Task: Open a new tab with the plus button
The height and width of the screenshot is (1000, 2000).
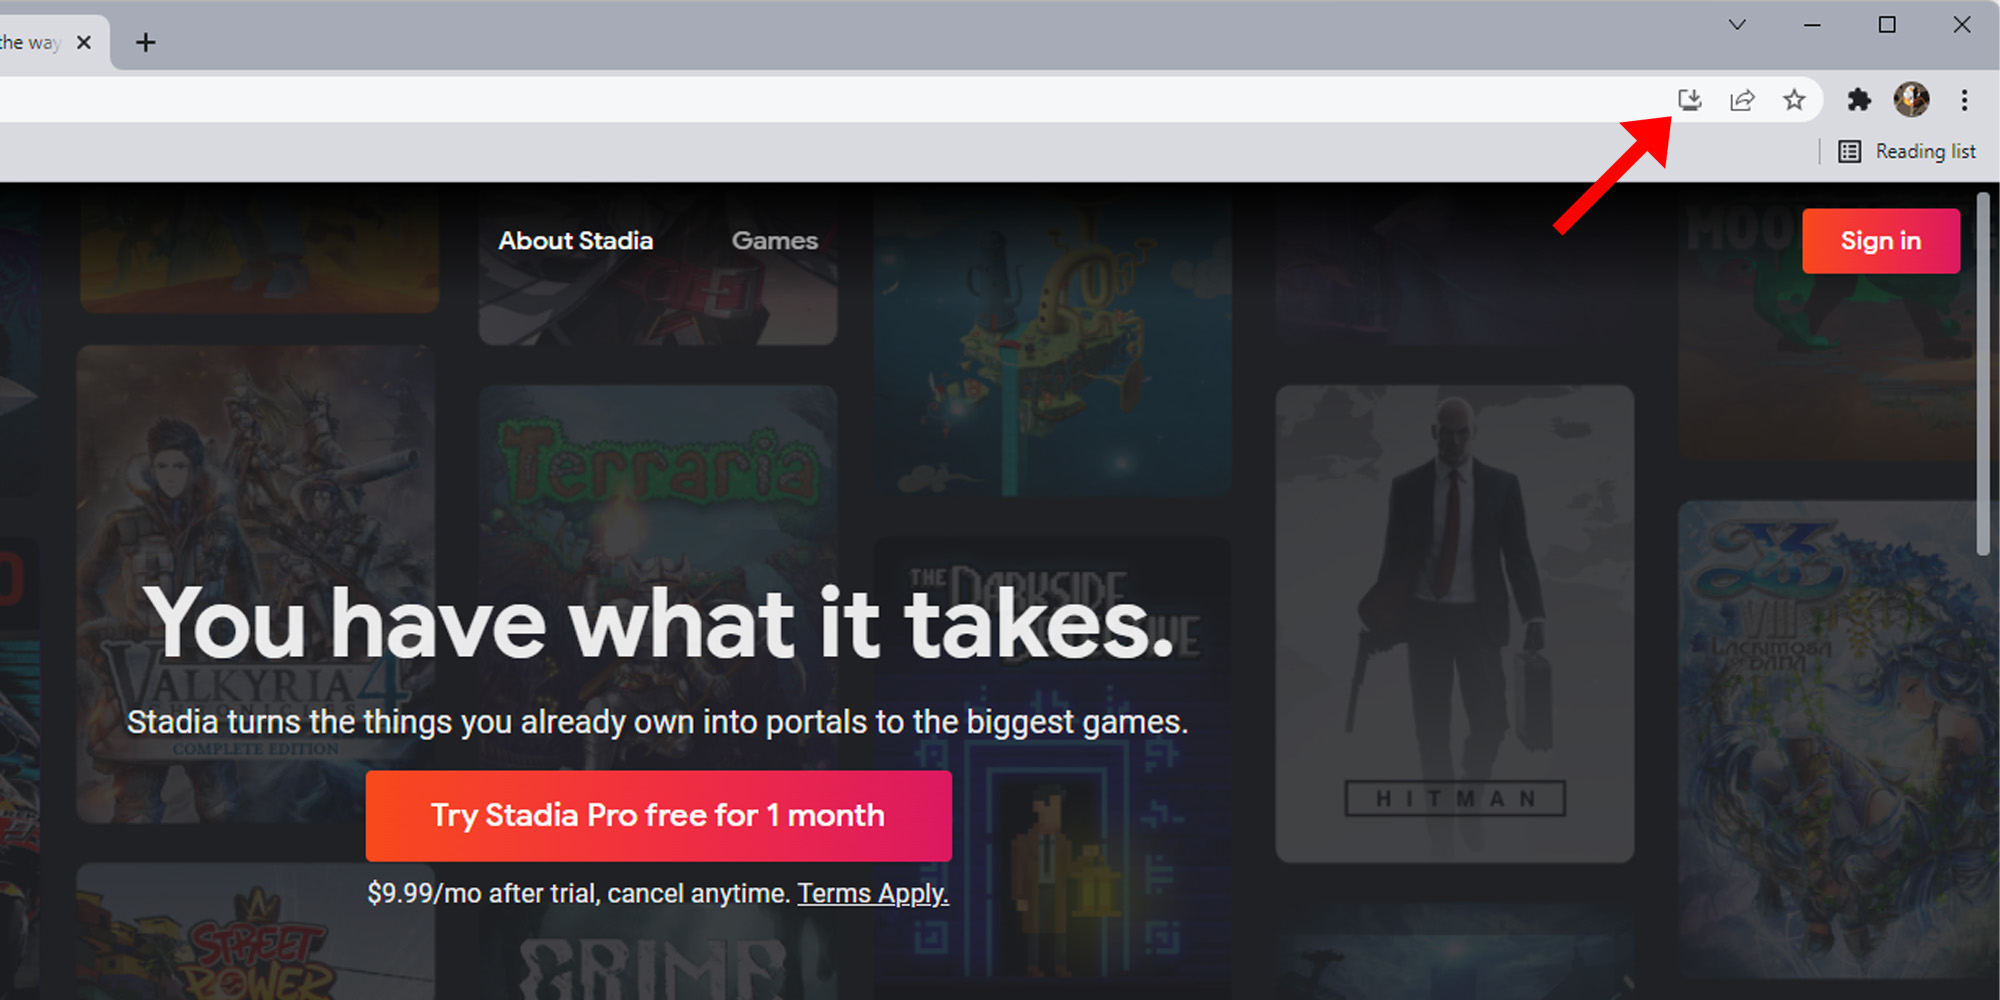Action: pos(146,42)
